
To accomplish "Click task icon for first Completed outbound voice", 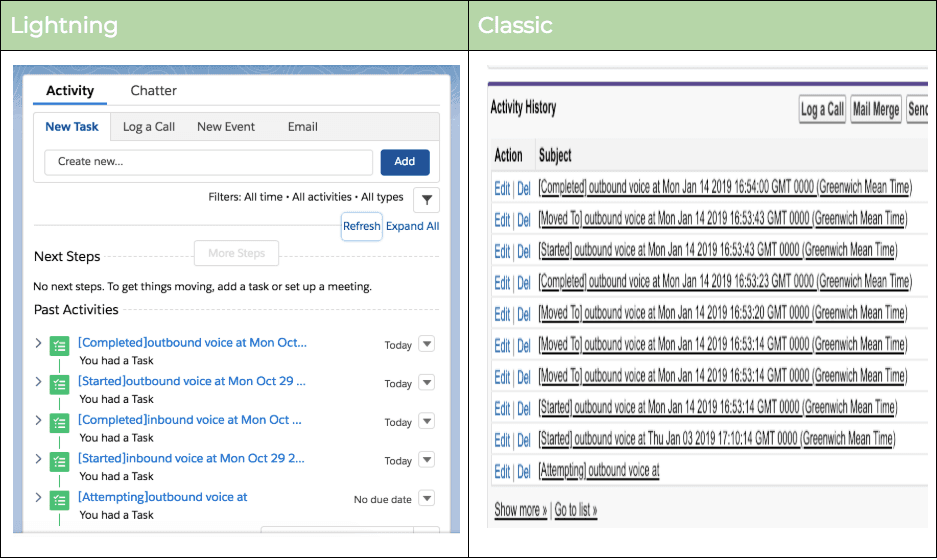I will pos(59,346).
